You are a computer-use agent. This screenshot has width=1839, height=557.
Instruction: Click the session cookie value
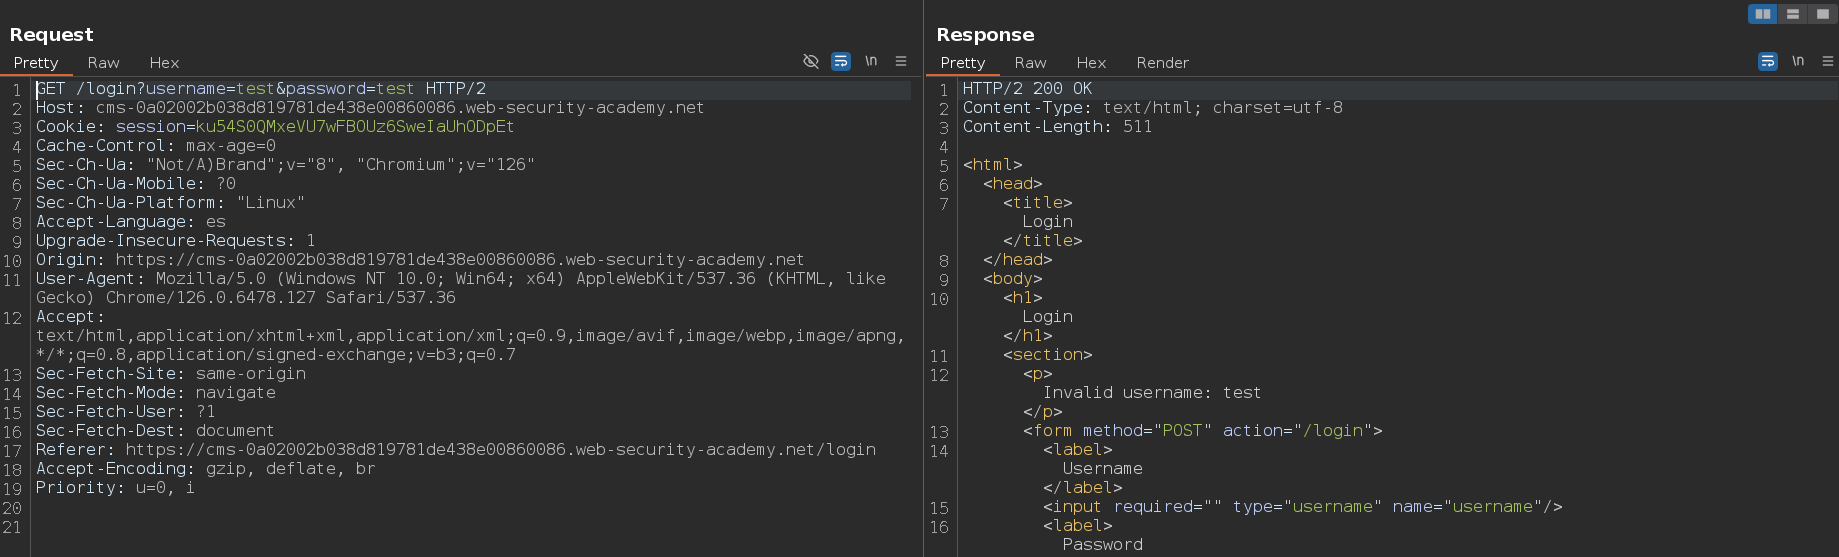coord(355,127)
